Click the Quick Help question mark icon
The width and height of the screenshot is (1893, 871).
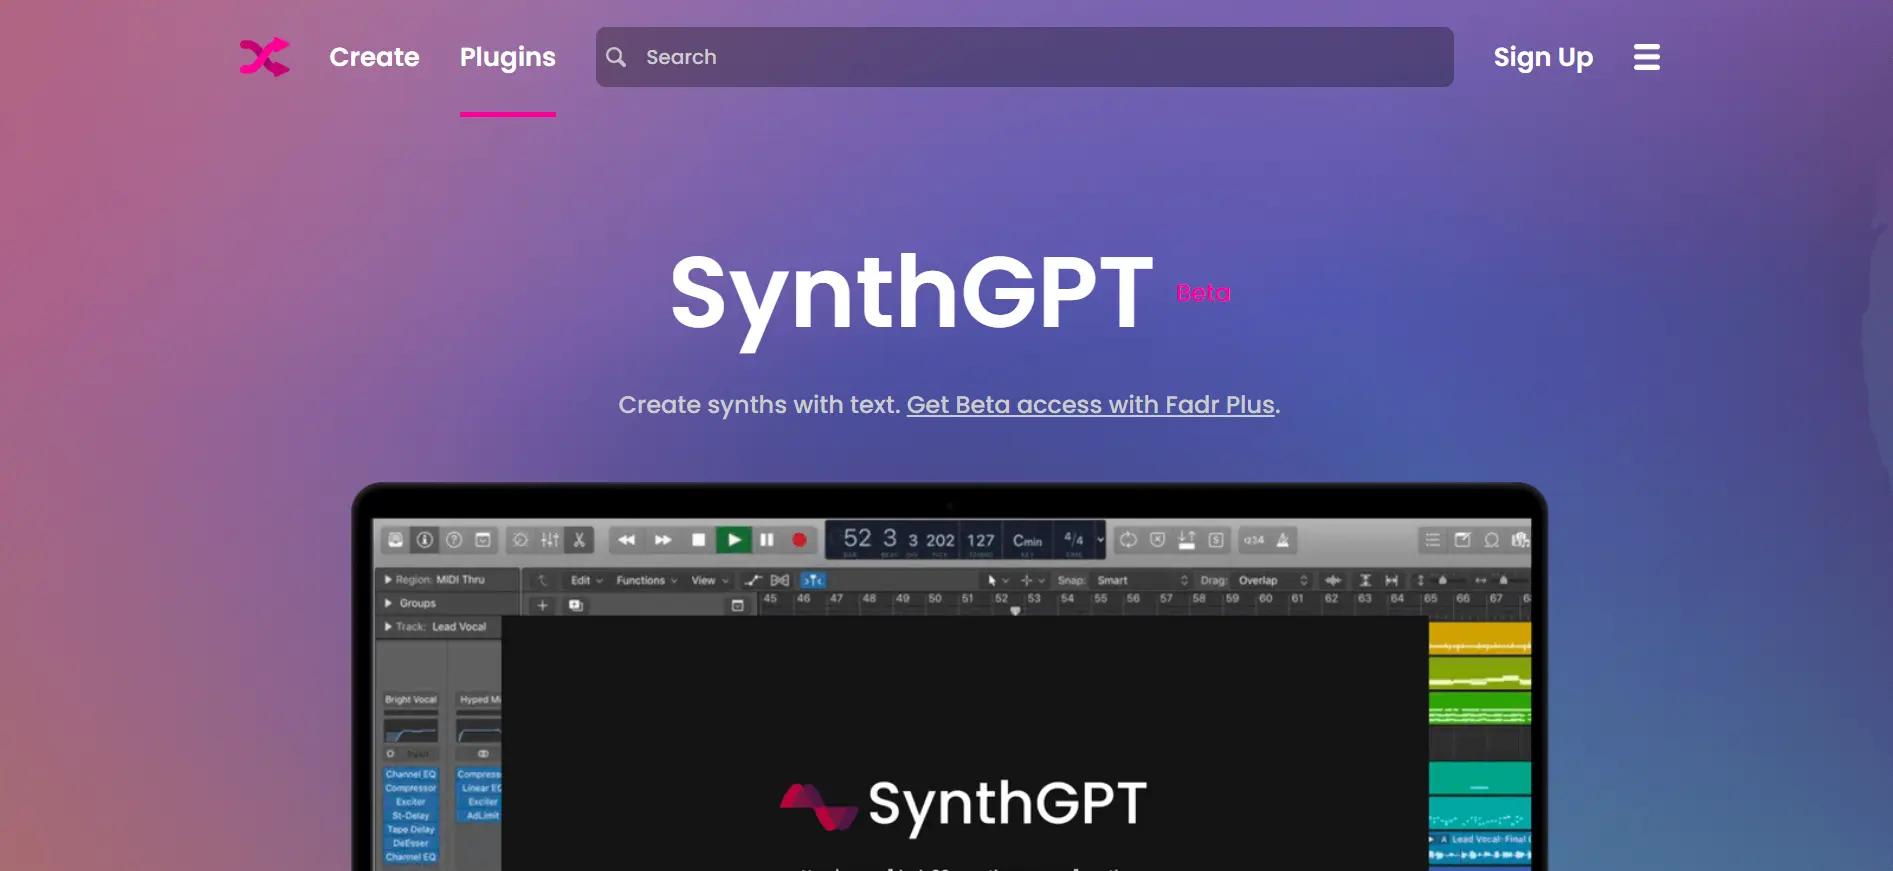(454, 540)
